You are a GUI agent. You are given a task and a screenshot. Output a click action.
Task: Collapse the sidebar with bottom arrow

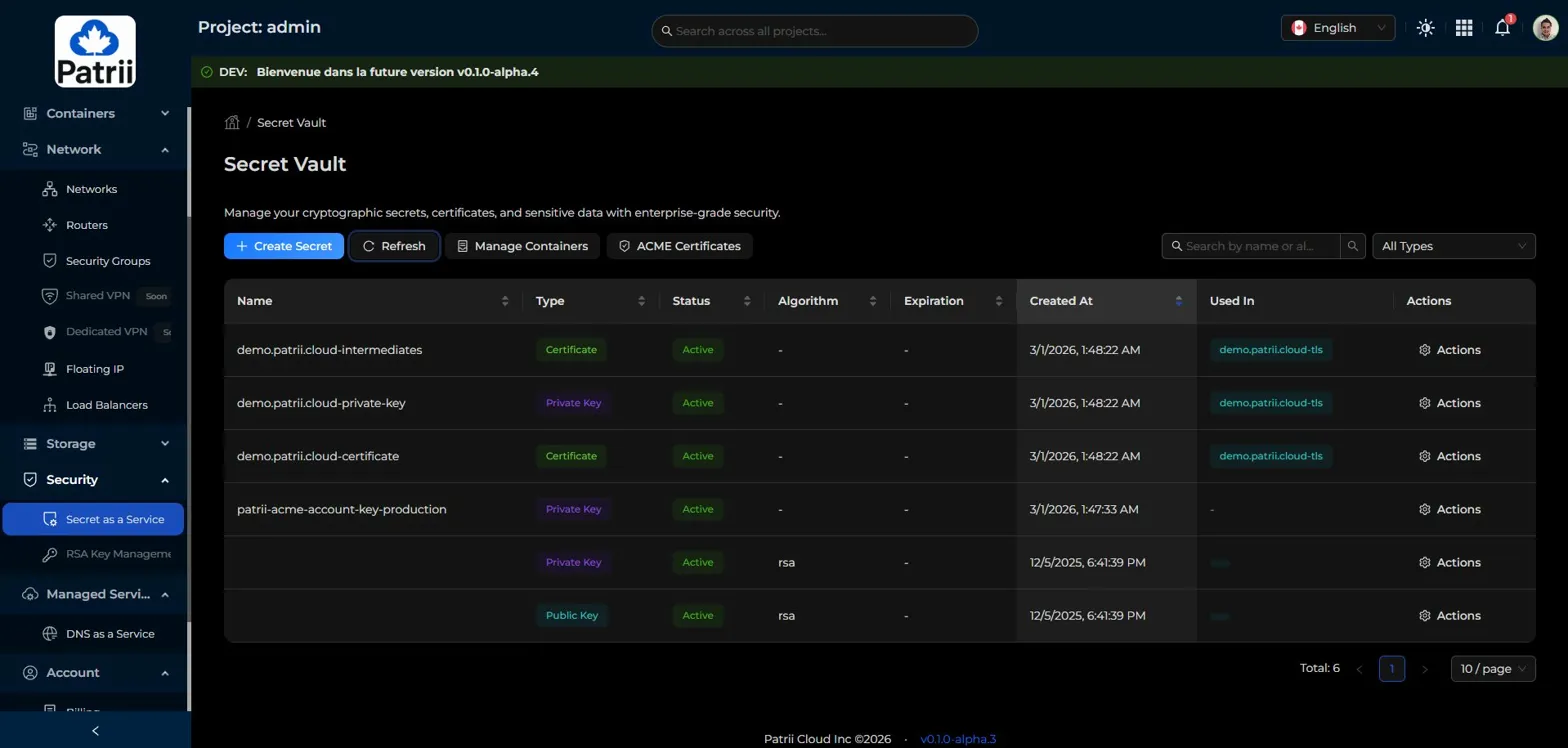point(95,730)
